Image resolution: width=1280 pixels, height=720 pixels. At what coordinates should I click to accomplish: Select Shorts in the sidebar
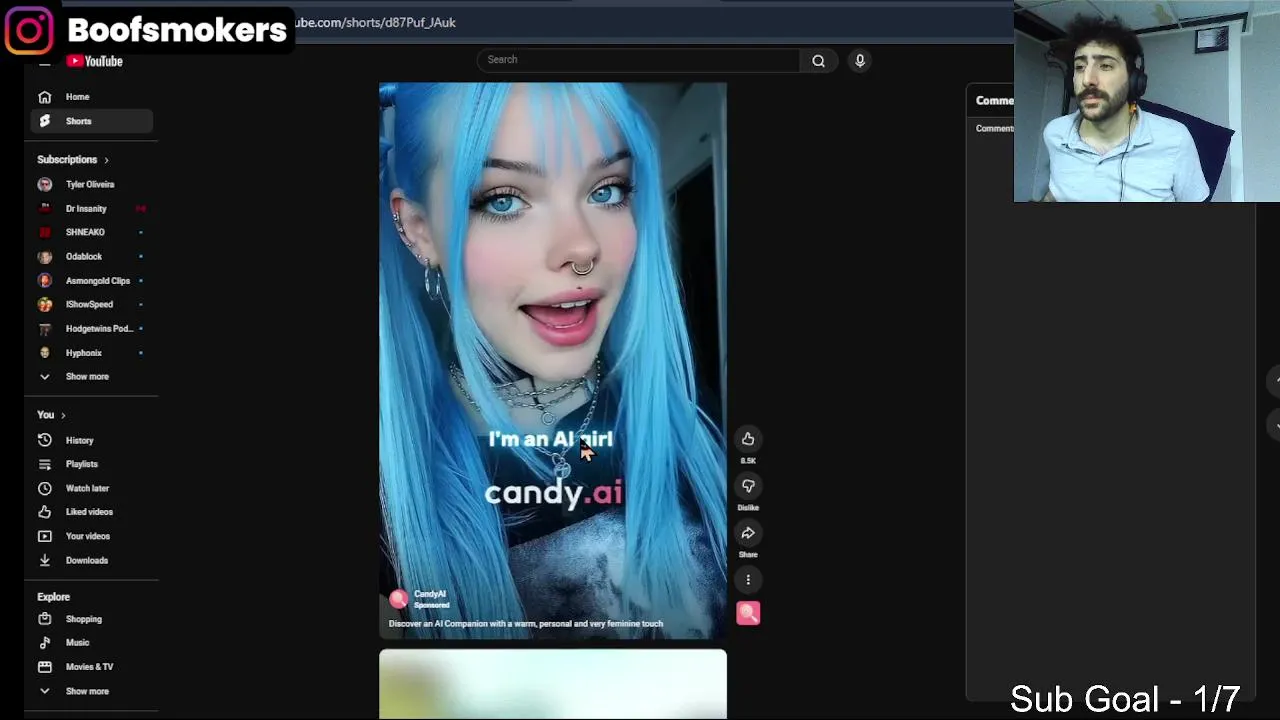coord(91,121)
